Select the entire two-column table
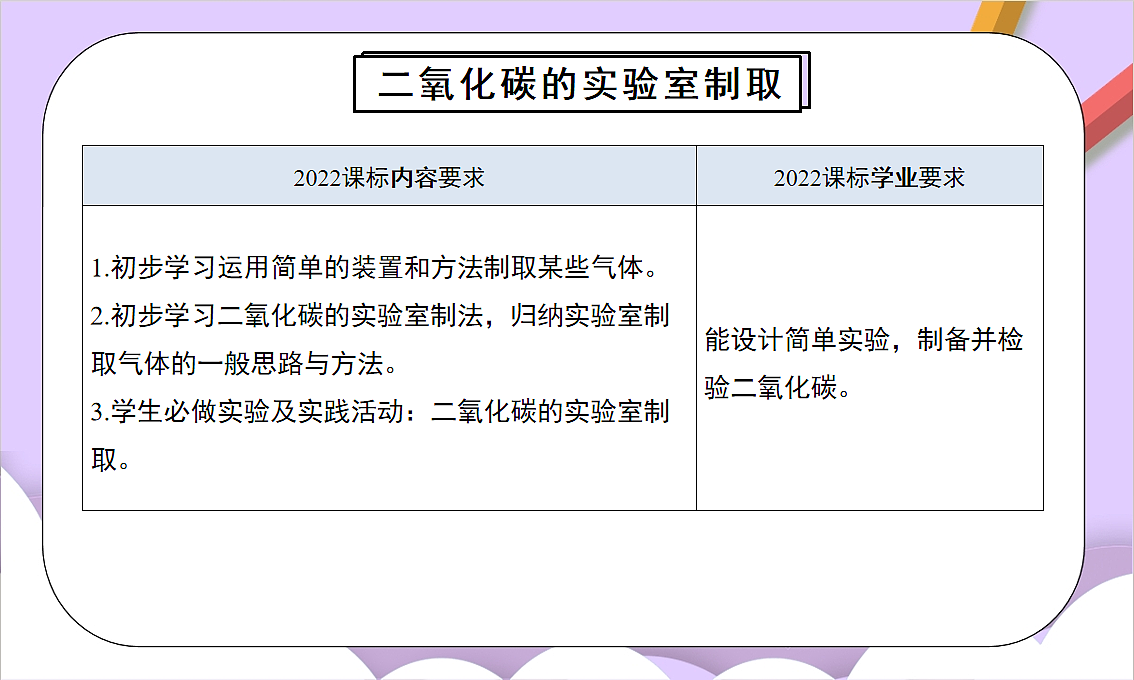Image resolution: width=1134 pixels, height=680 pixels. tap(563, 328)
